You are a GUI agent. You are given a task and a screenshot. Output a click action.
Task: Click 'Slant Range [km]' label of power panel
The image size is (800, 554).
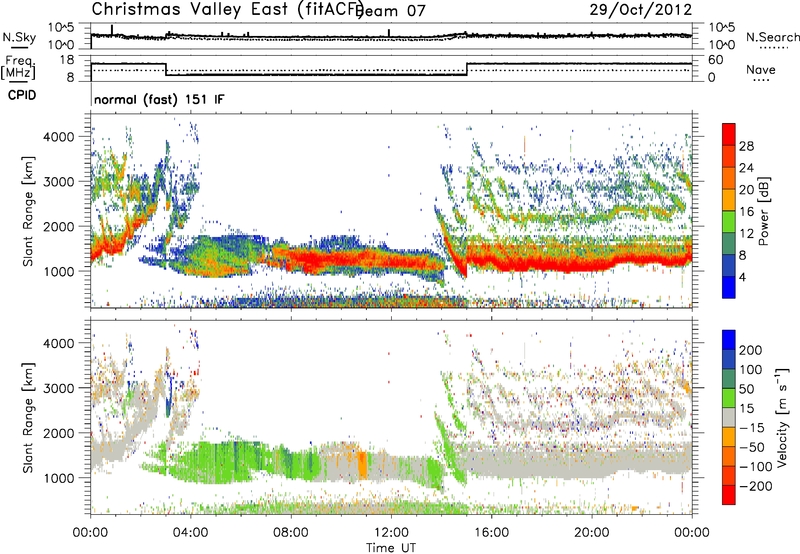tap(28, 211)
